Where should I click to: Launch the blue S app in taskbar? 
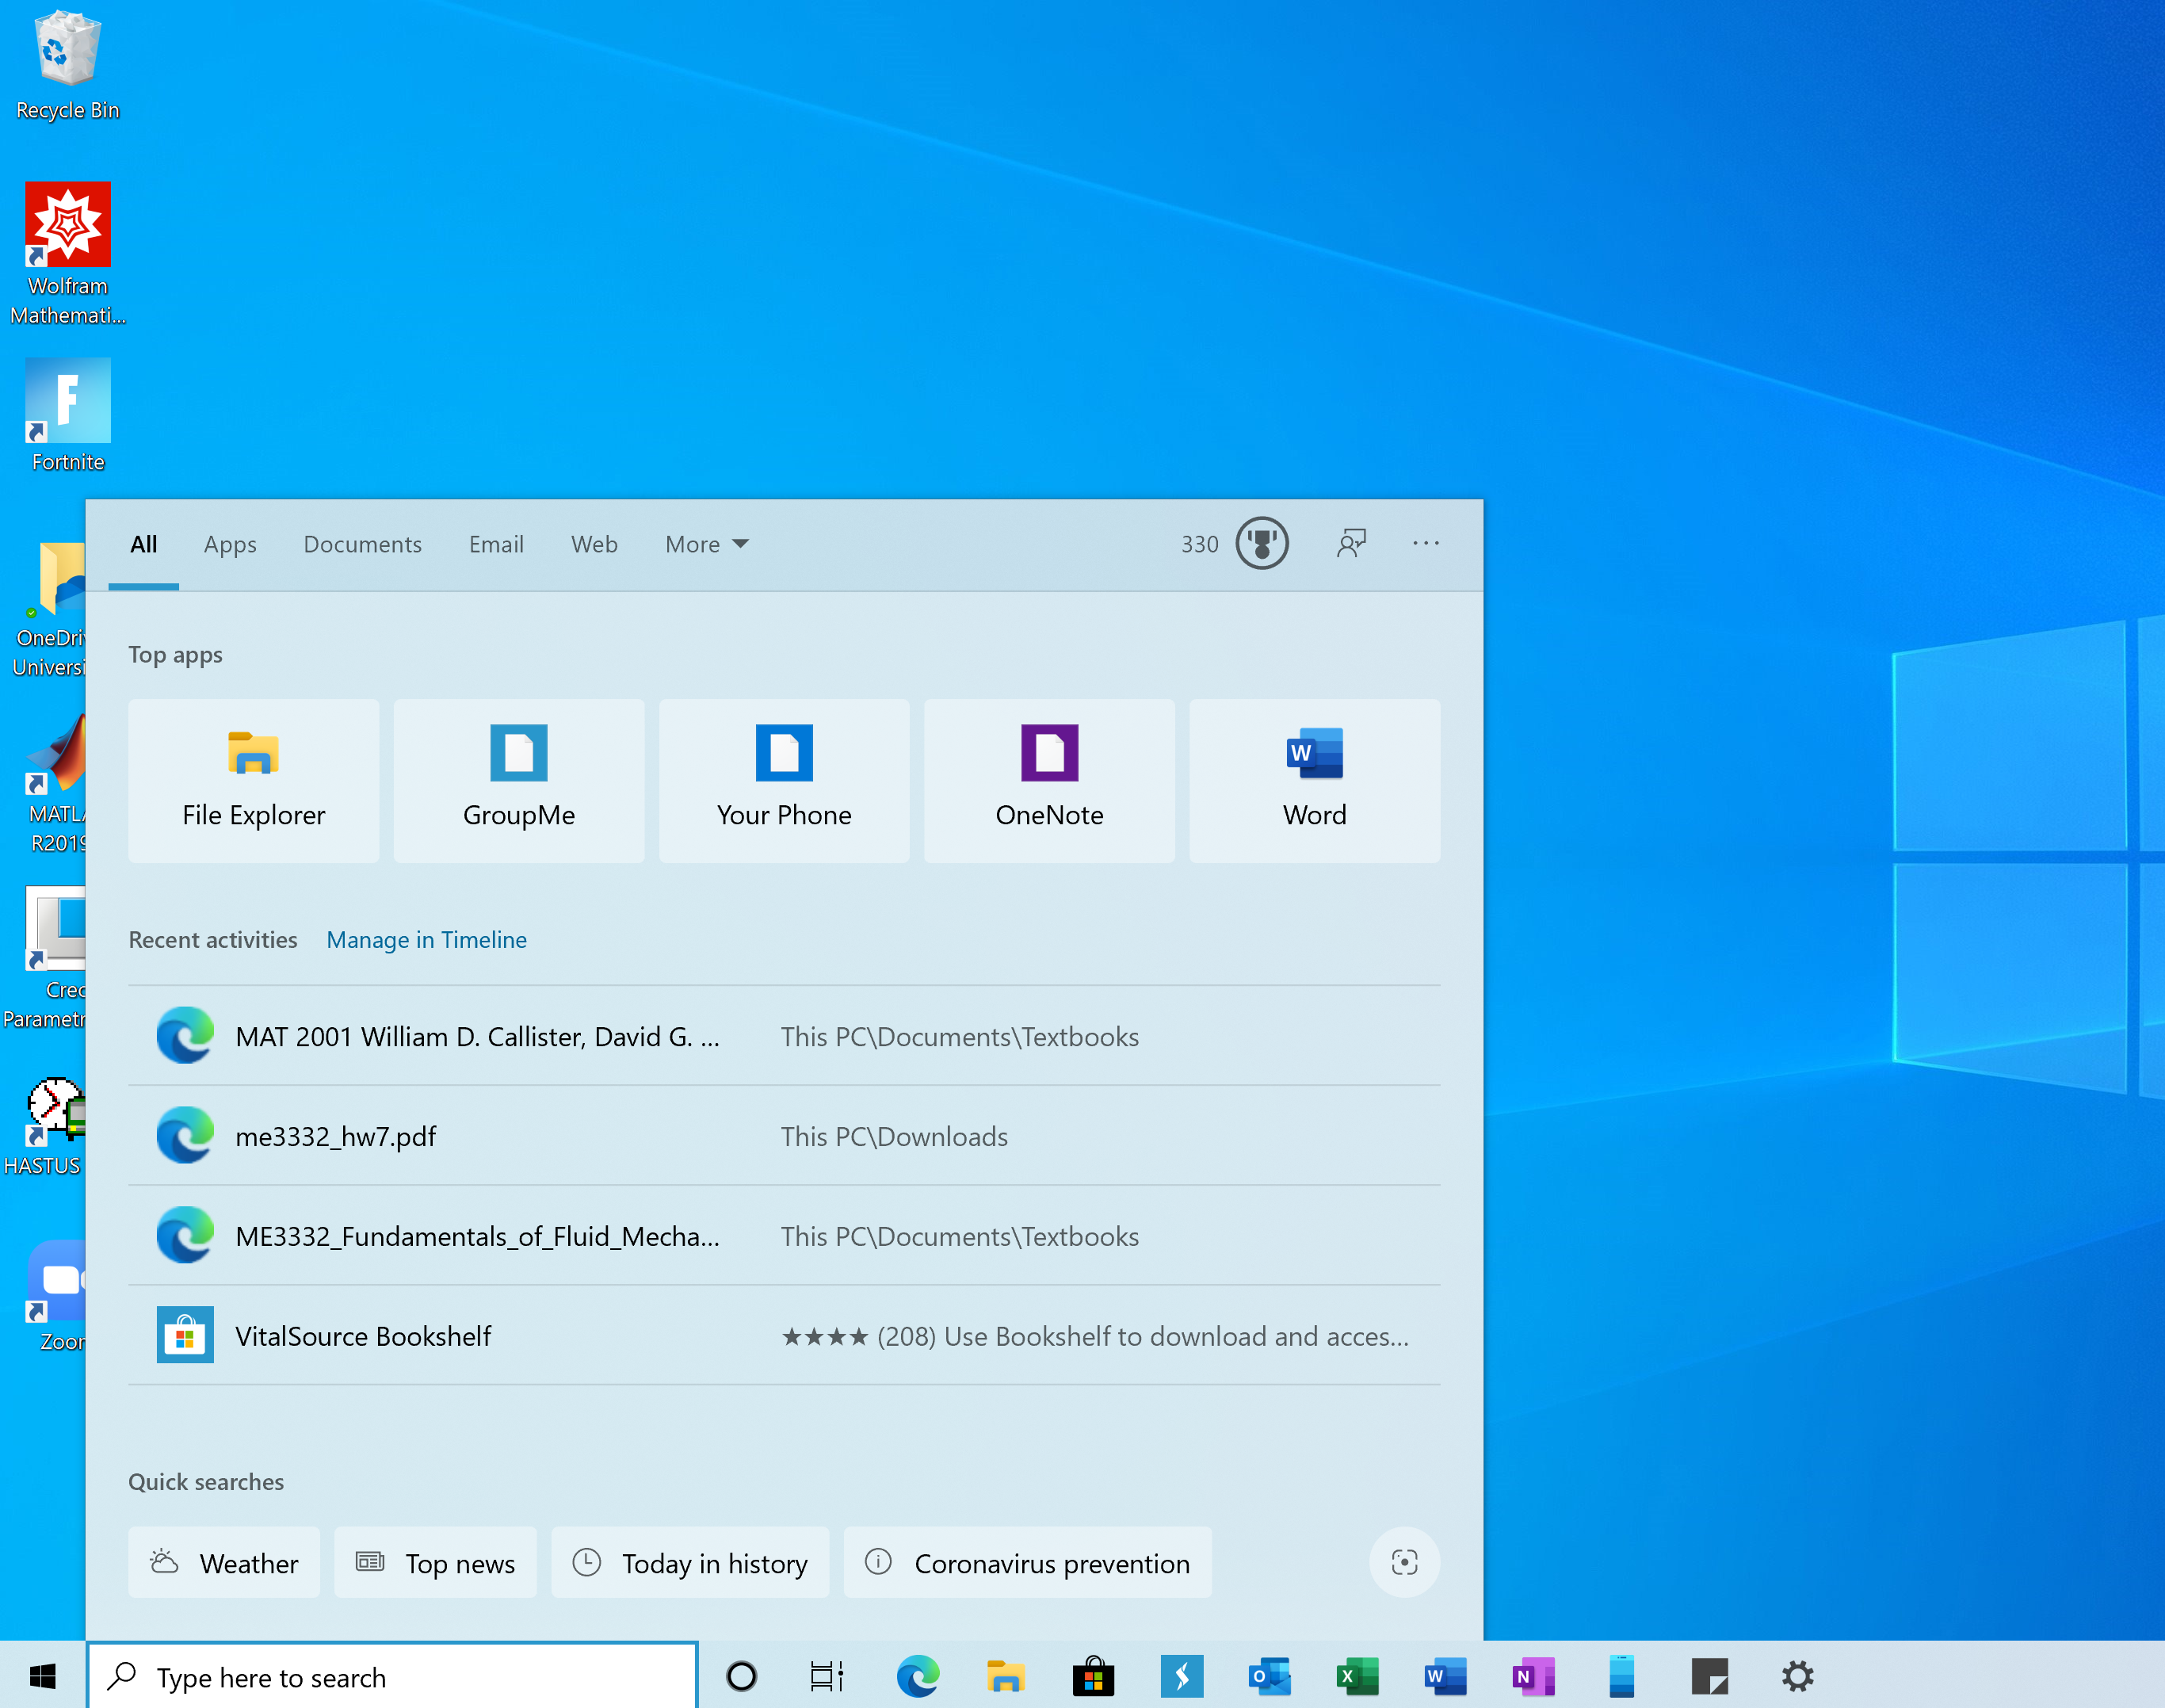pyautogui.click(x=1181, y=1676)
